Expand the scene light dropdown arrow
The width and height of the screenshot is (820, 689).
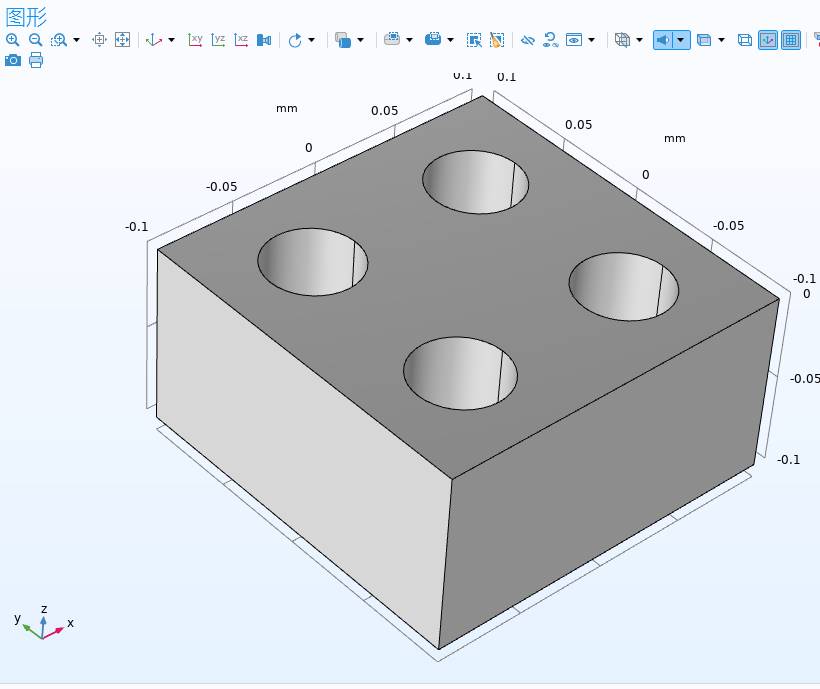pos(681,40)
